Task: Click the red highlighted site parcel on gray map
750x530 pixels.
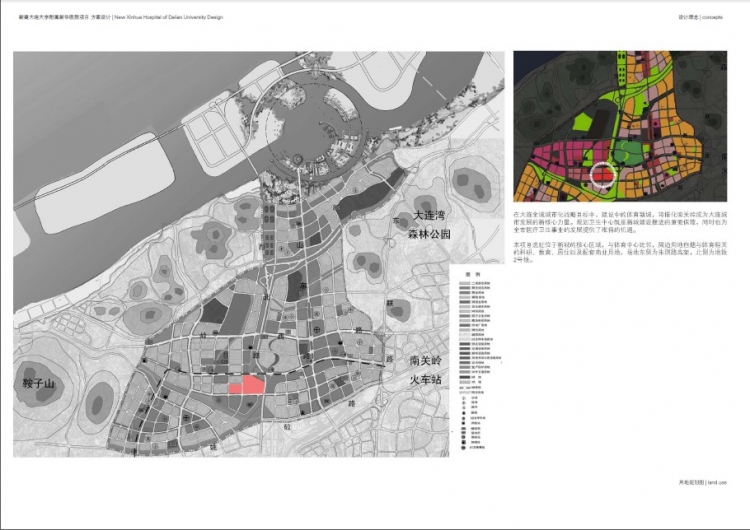Action: click(247, 385)
